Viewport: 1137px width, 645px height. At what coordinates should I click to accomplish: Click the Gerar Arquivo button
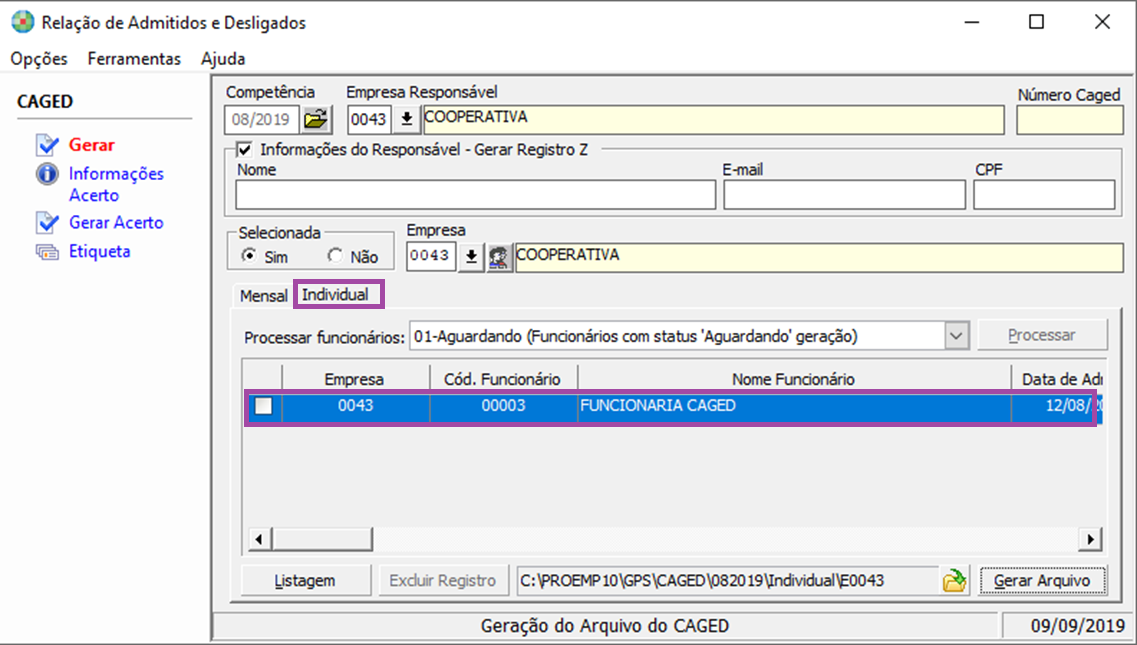(1043, 581)
